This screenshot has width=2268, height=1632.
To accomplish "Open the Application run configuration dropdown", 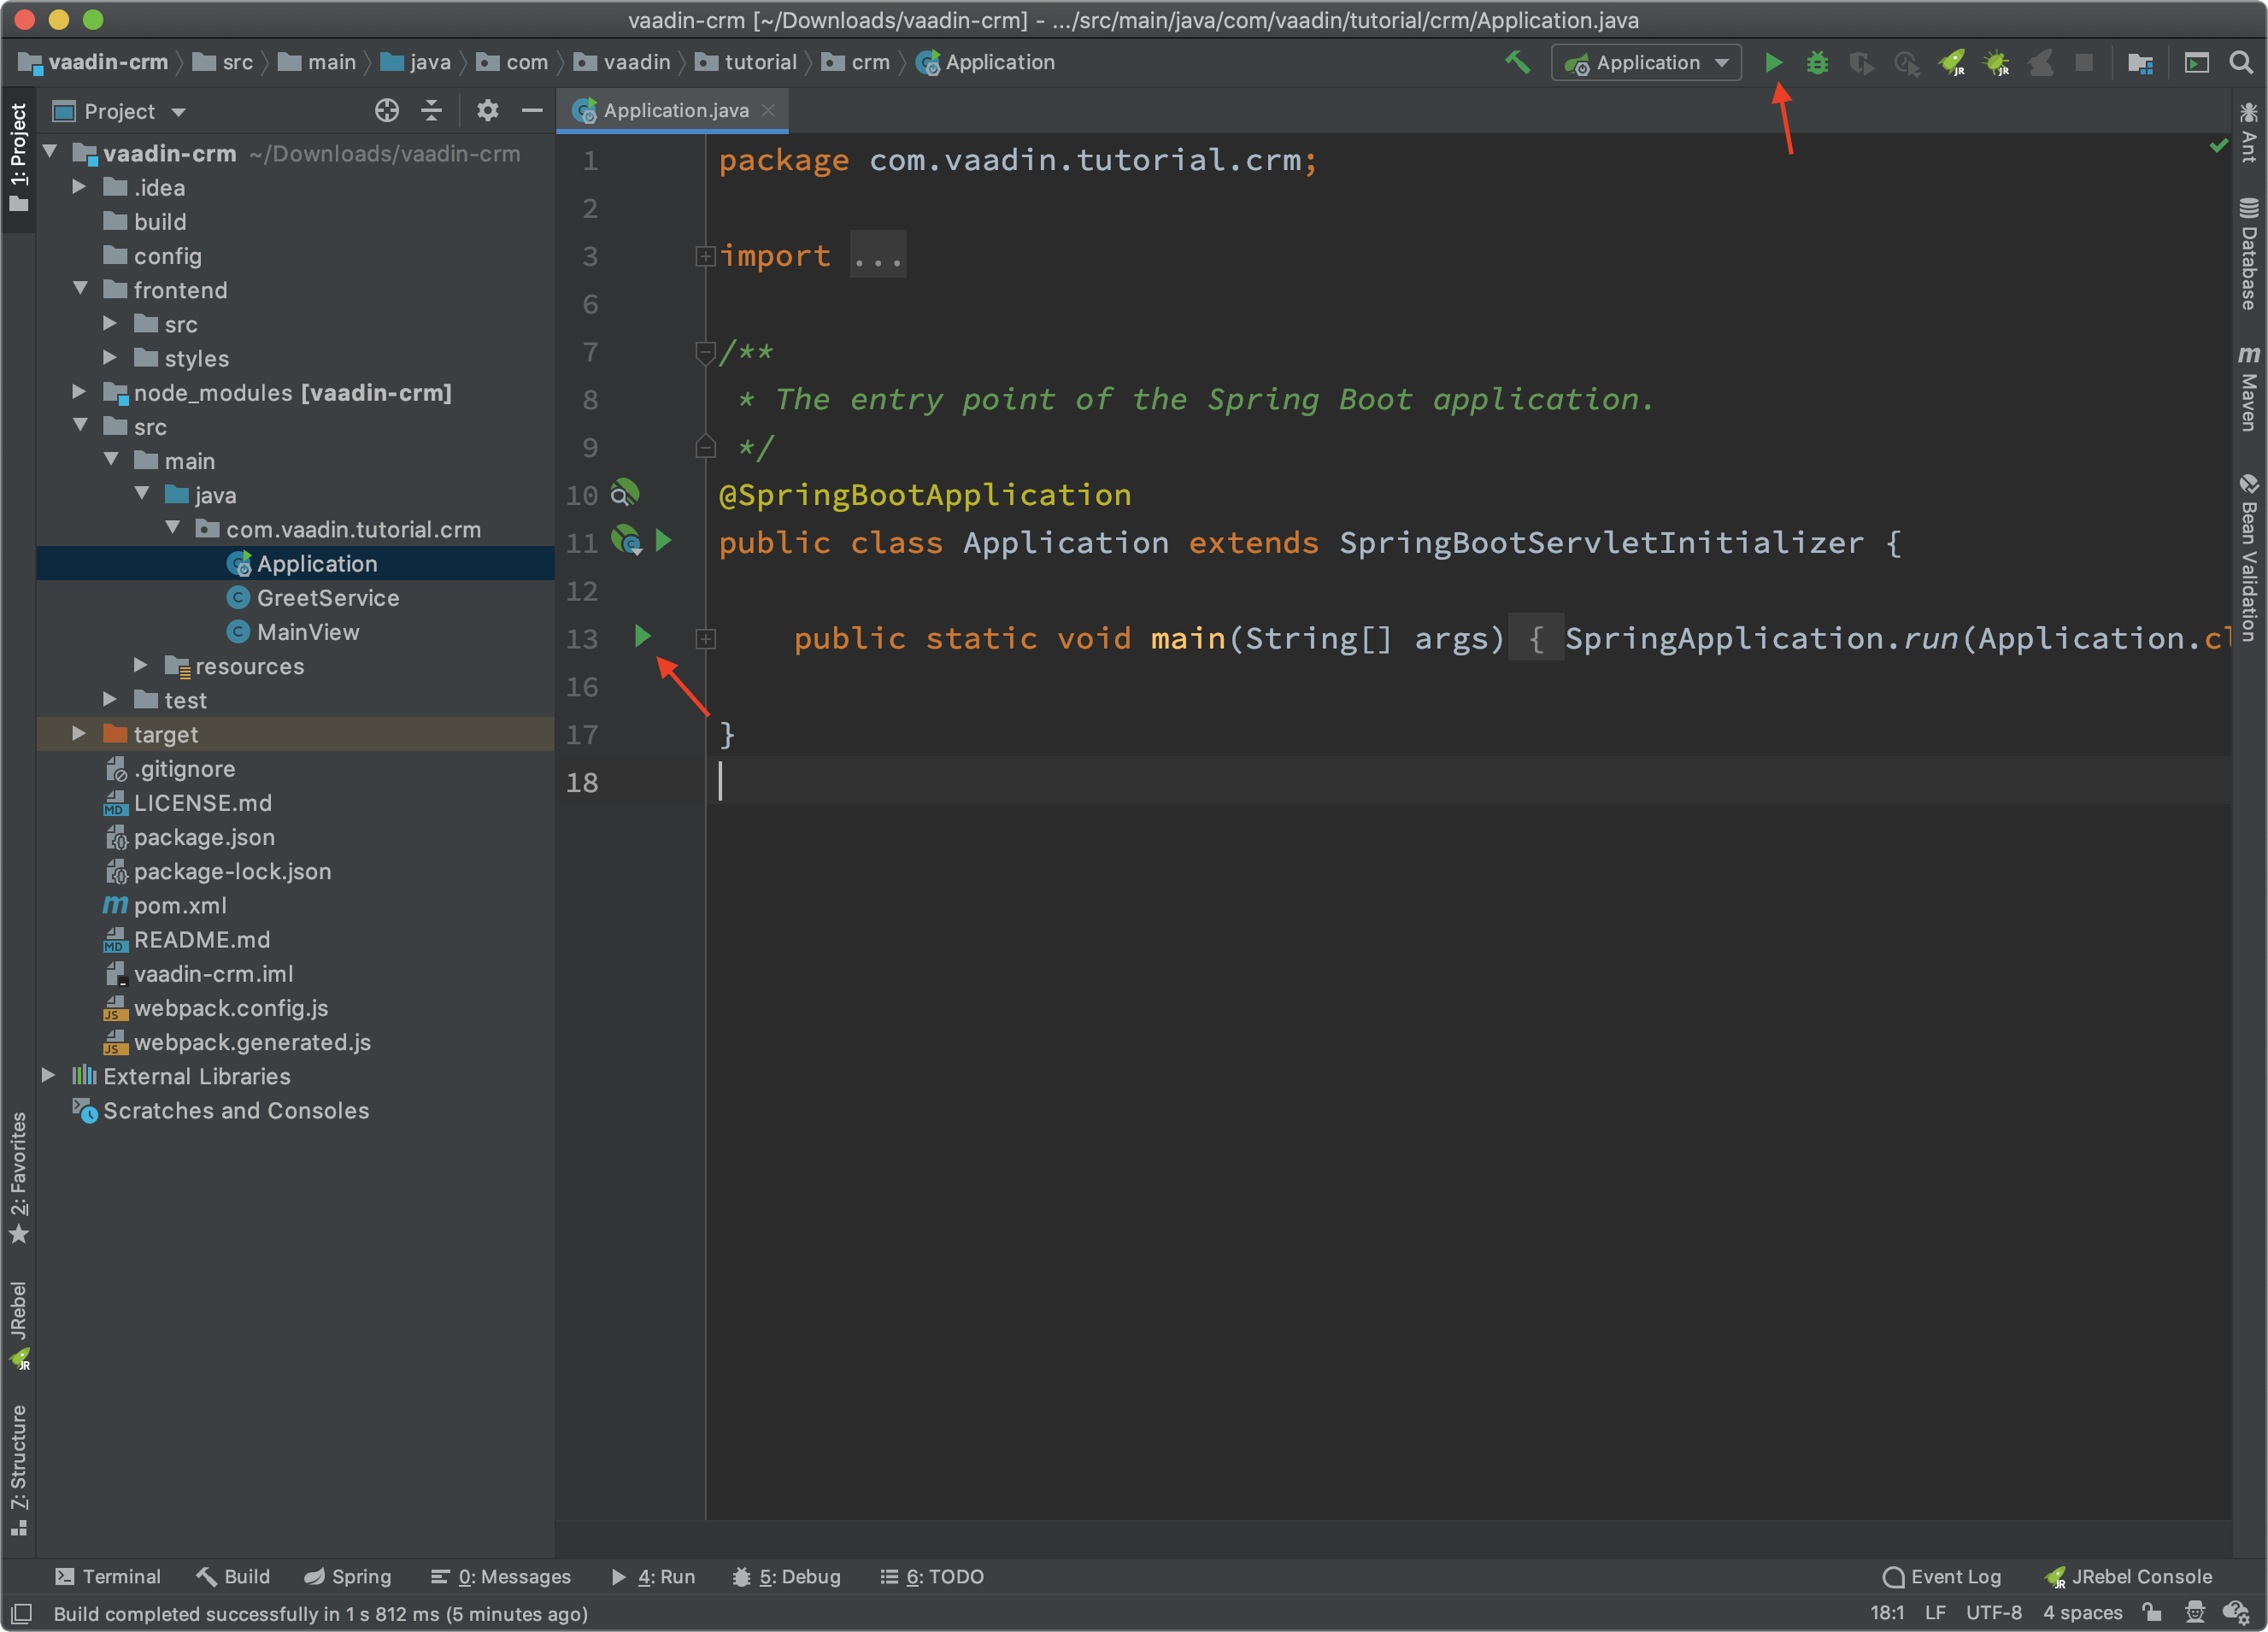I will pyautogui.click(x=1646, y=63).
